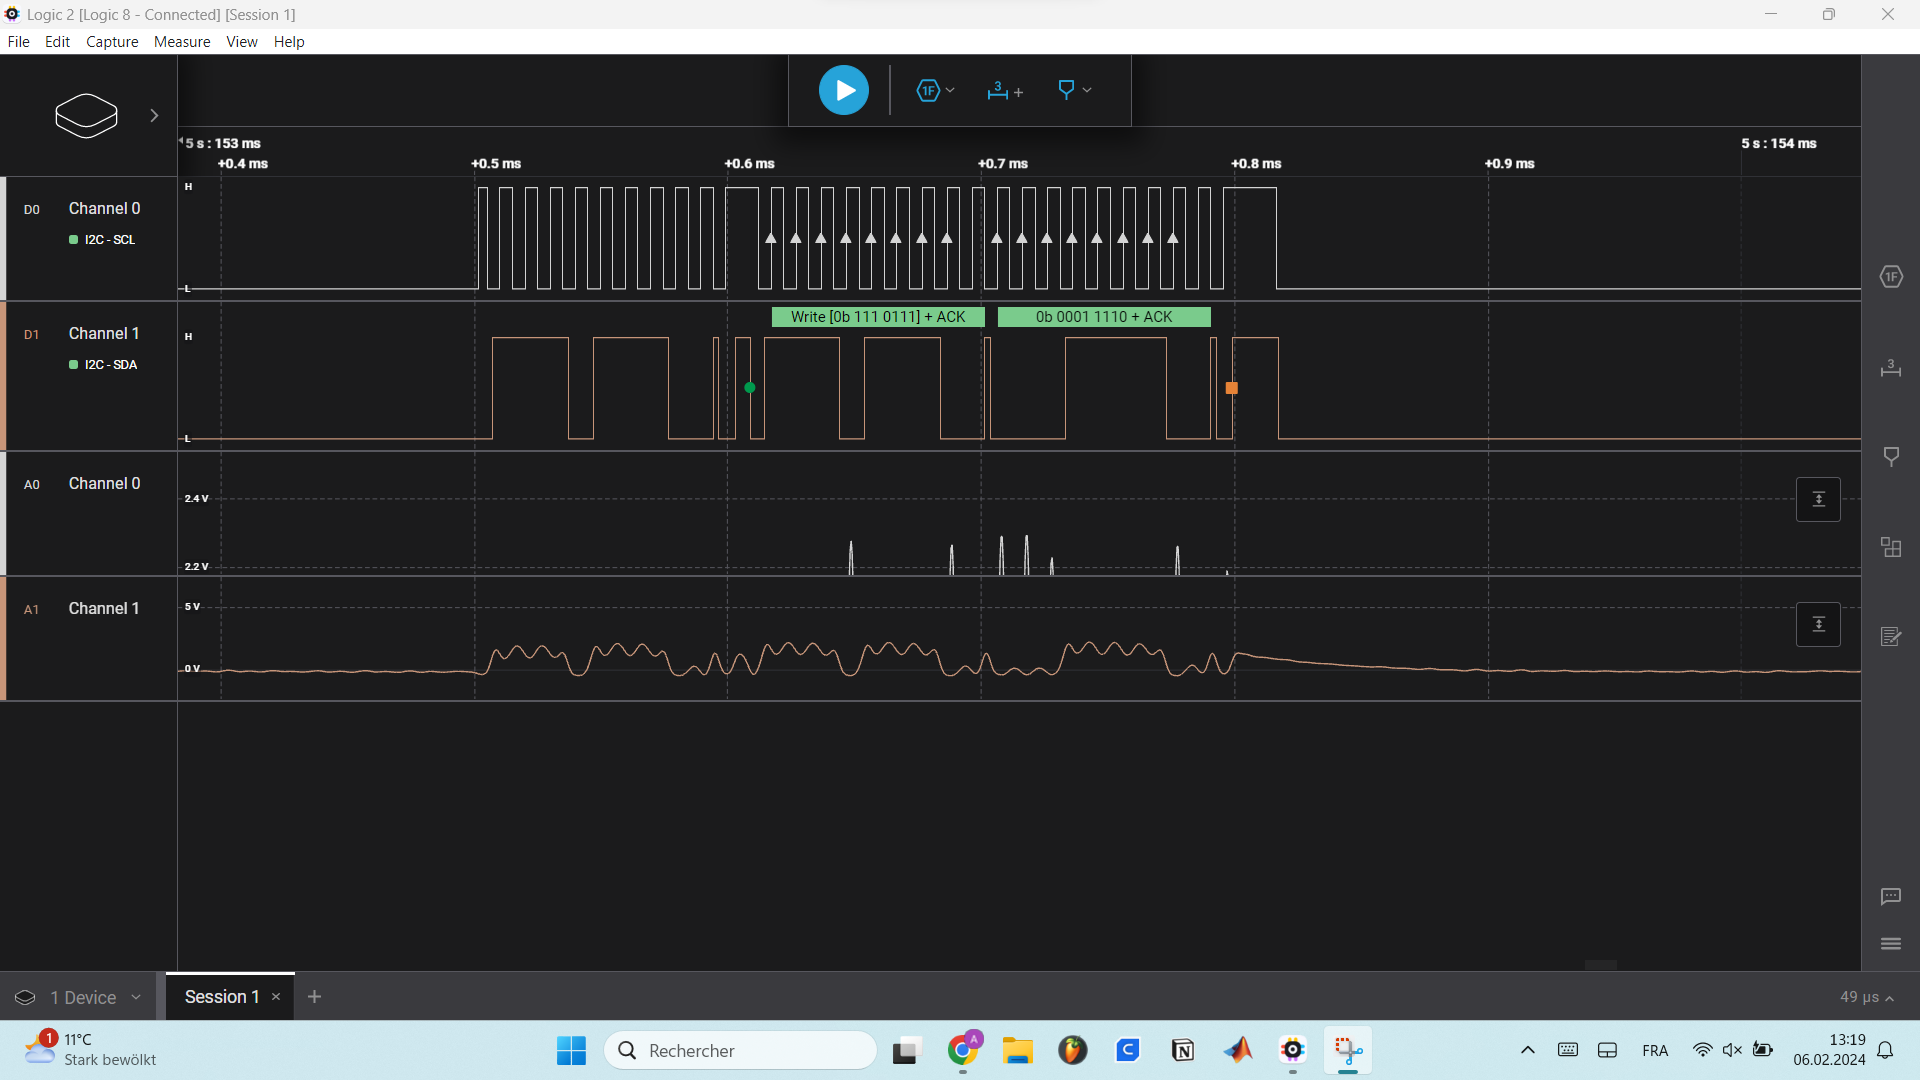
Task: Click the Logic device icon
Action: tap(86, 115)
